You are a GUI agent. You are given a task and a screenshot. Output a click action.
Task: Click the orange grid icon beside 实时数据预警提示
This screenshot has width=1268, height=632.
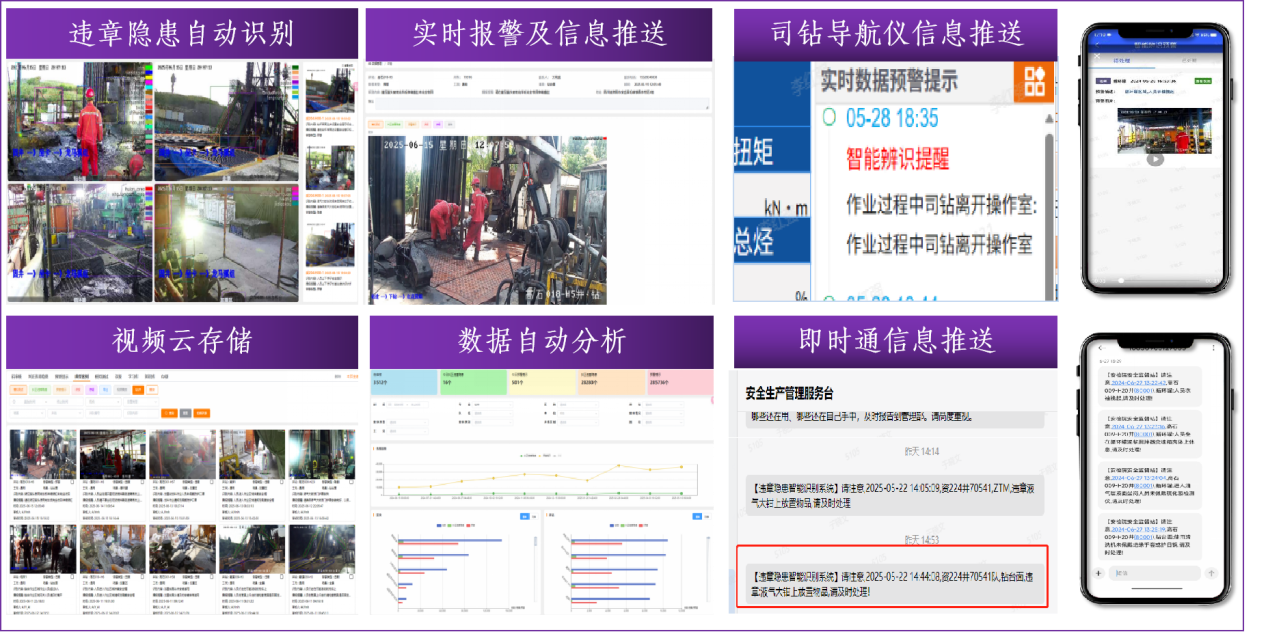(x=1034, y=81)
